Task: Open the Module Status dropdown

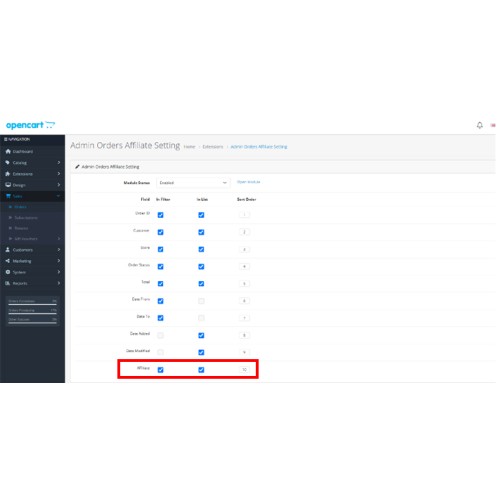Action: [x=194, y=184]
